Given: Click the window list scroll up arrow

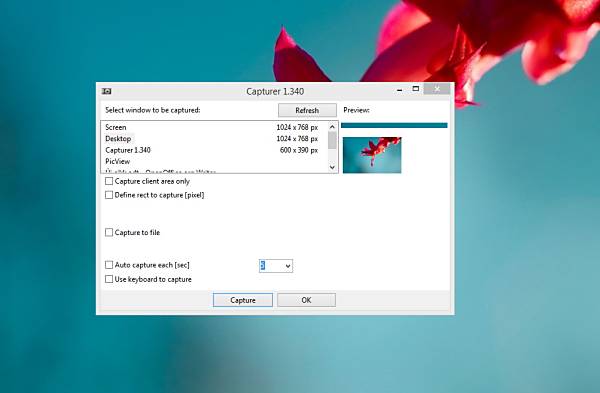Looking at the screenshot, I should pos(332,127).
